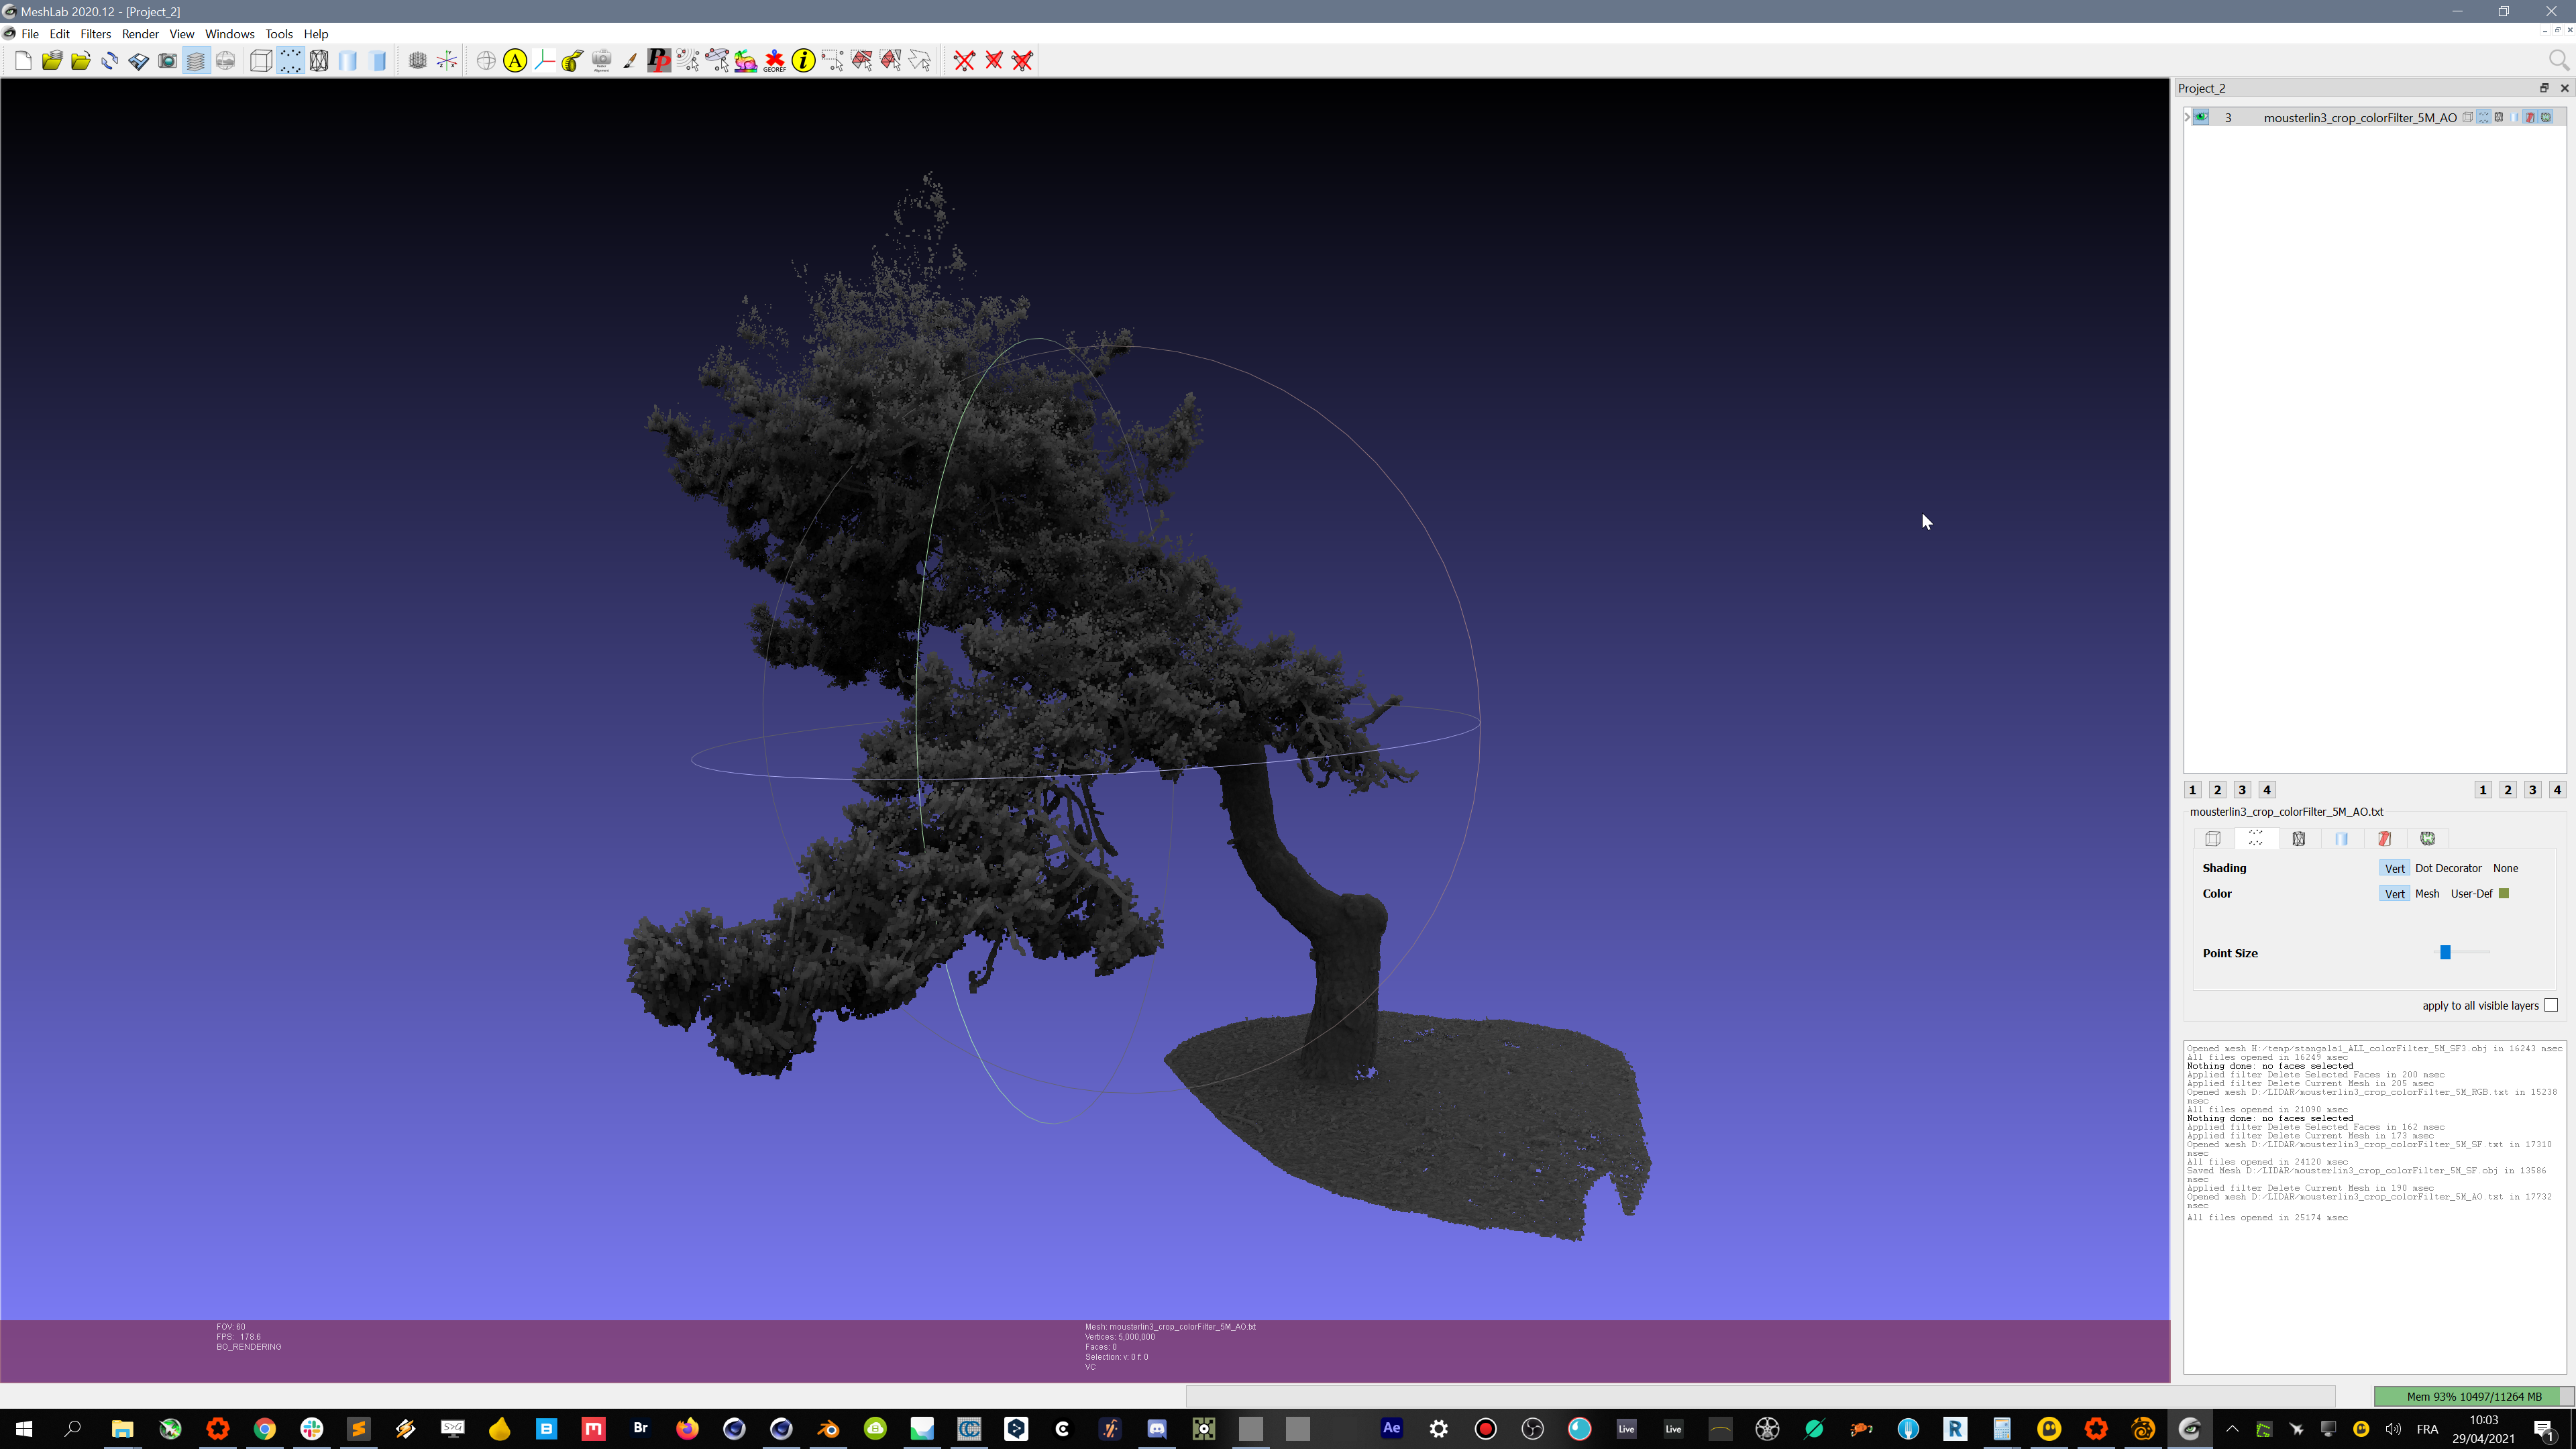
Task: Open the Help menu
Action: coord(316,34)
